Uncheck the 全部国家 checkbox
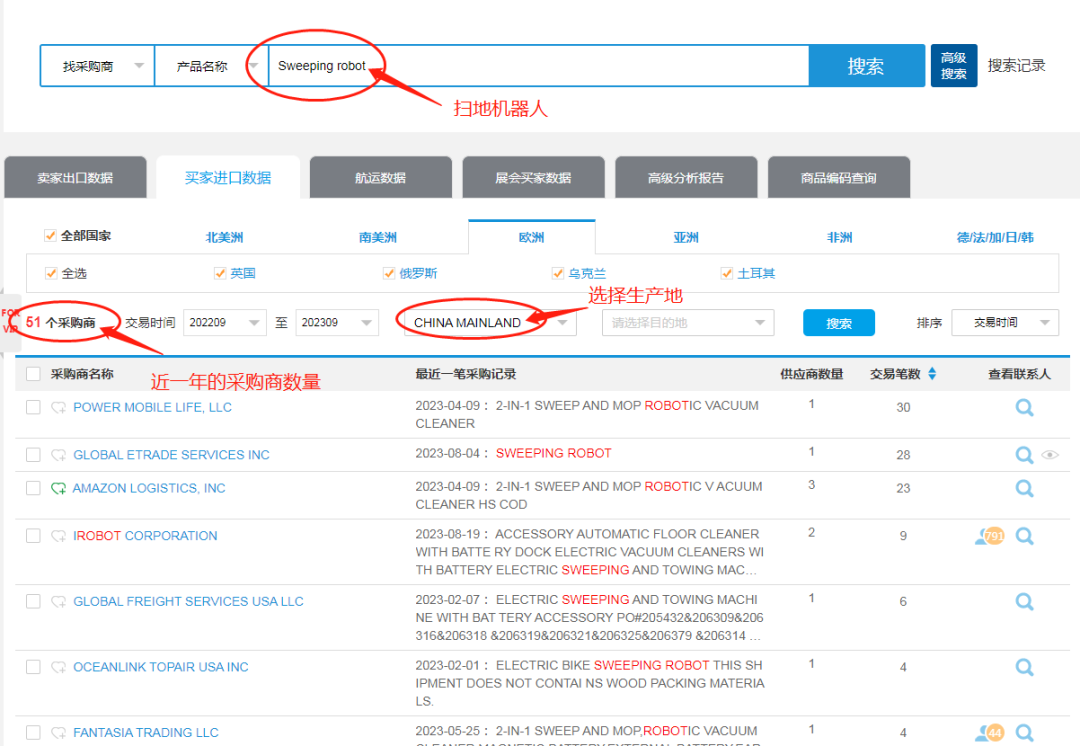Image resolution: width=1080 pixels, height=746 pixels. [50, 236]
